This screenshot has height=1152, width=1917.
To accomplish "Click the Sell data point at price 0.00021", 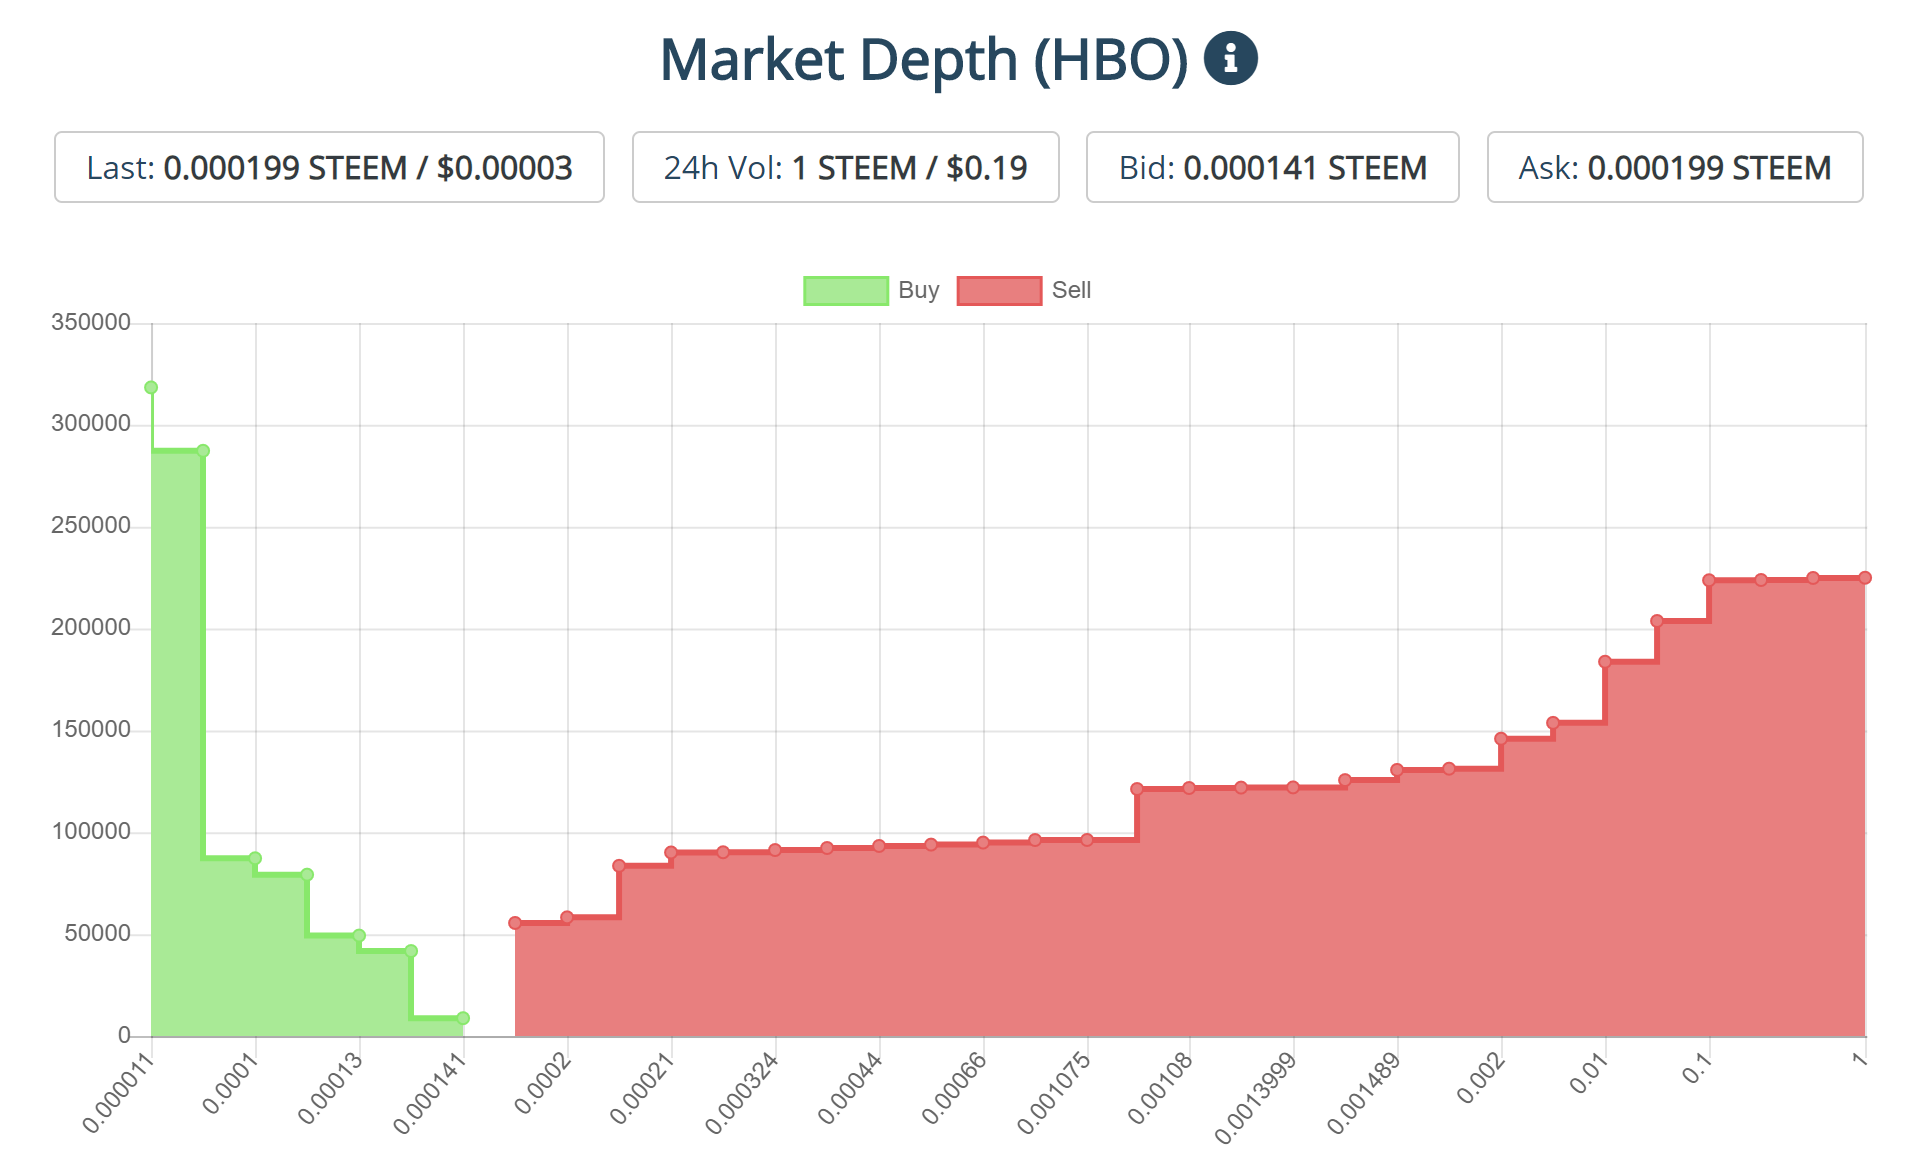I will click(671, 852).
